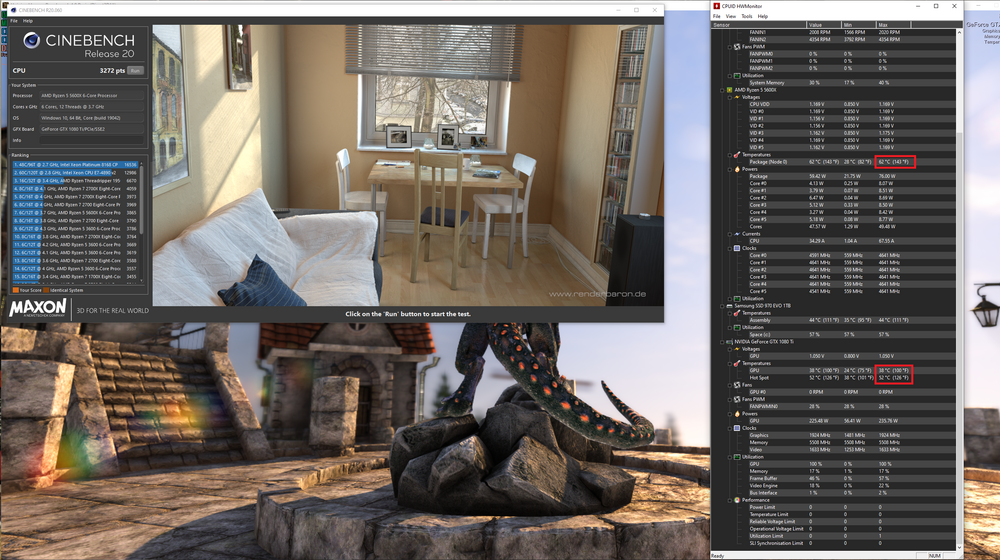Click the Processor field showing AMD Ryzen 5 5600X
This screenshot has width=1000, height=560.
pos(92,95)
